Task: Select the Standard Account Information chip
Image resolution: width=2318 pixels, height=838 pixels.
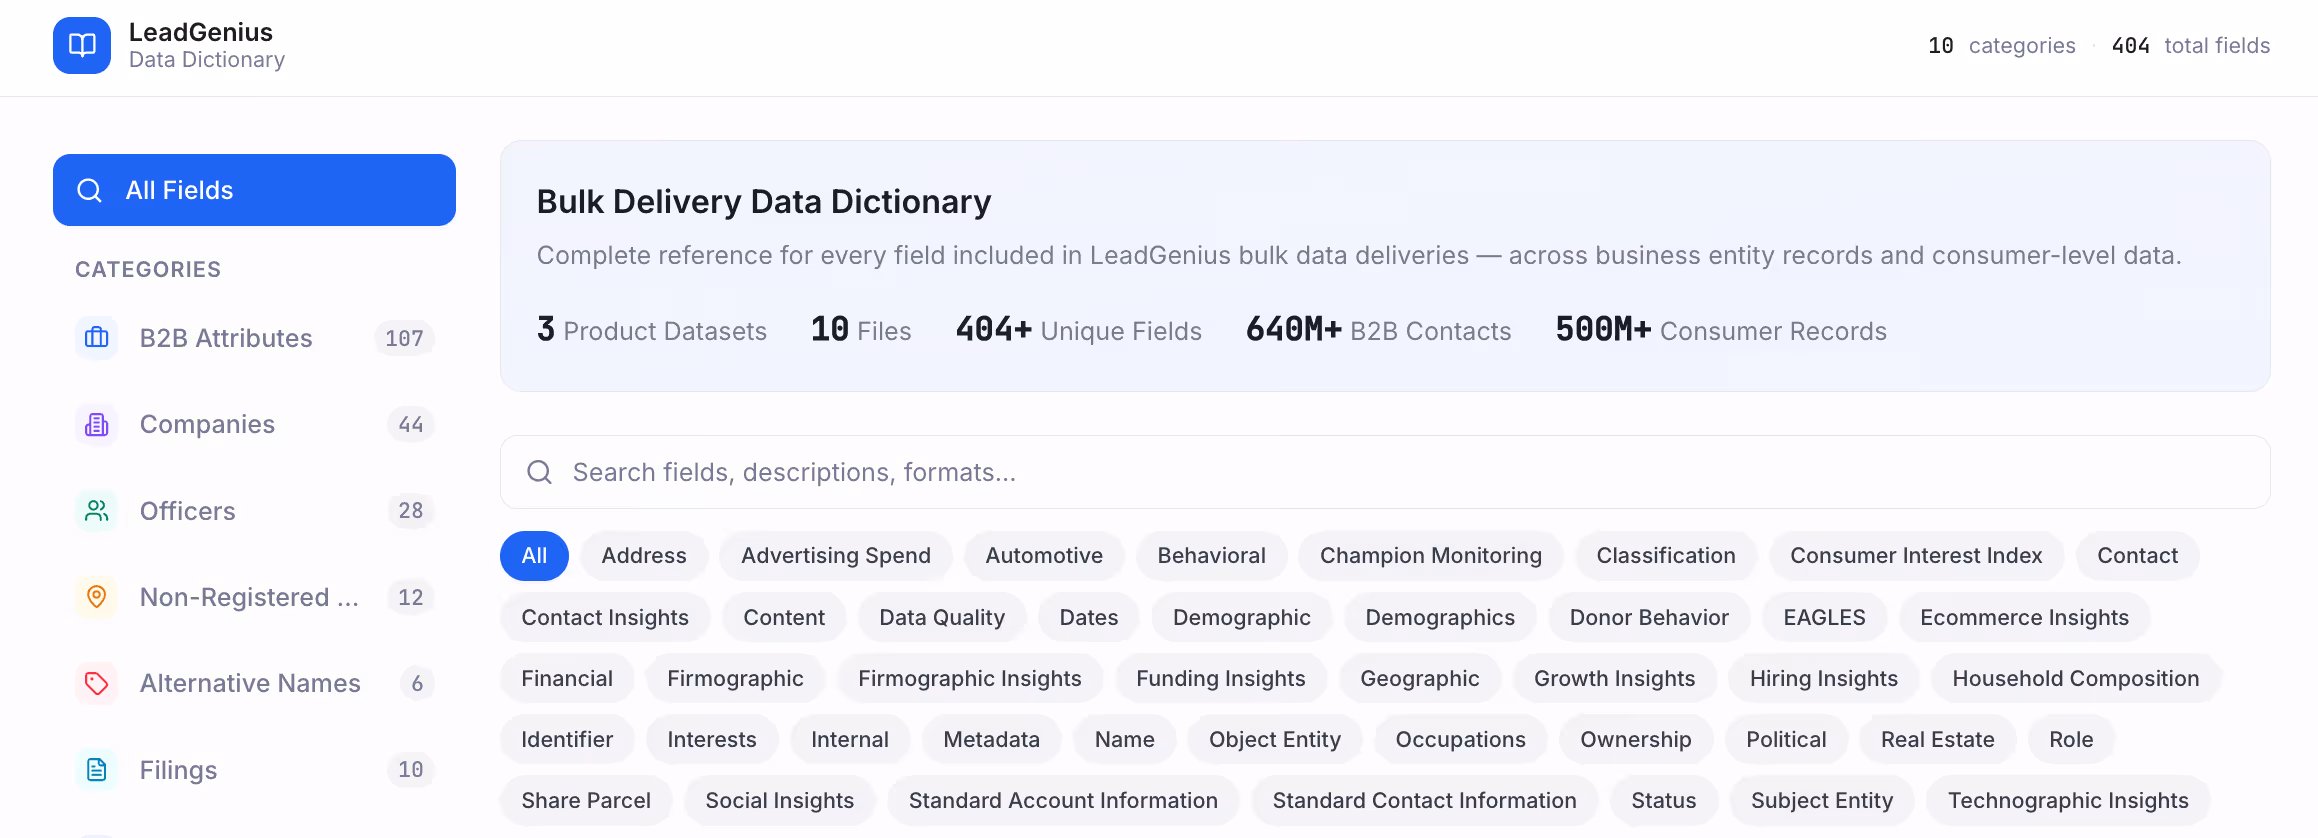Action: click(1063, 801)
